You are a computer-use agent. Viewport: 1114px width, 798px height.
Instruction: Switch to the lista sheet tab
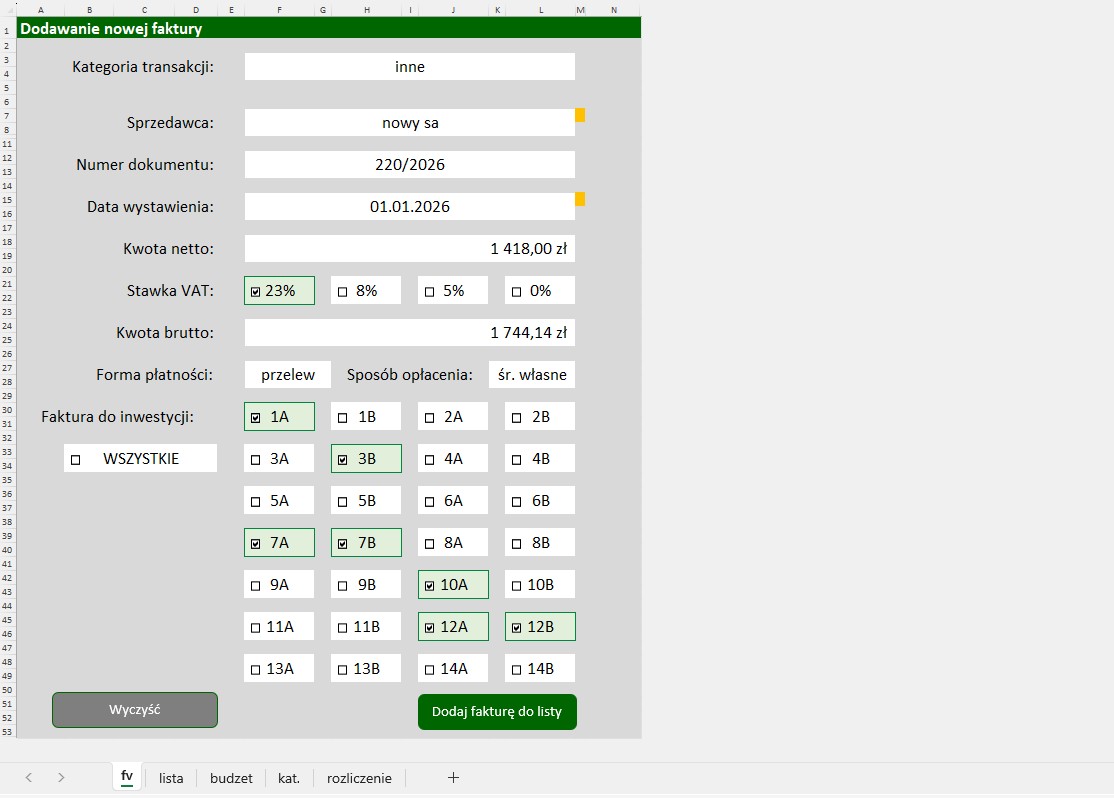[x=171, y=778]
